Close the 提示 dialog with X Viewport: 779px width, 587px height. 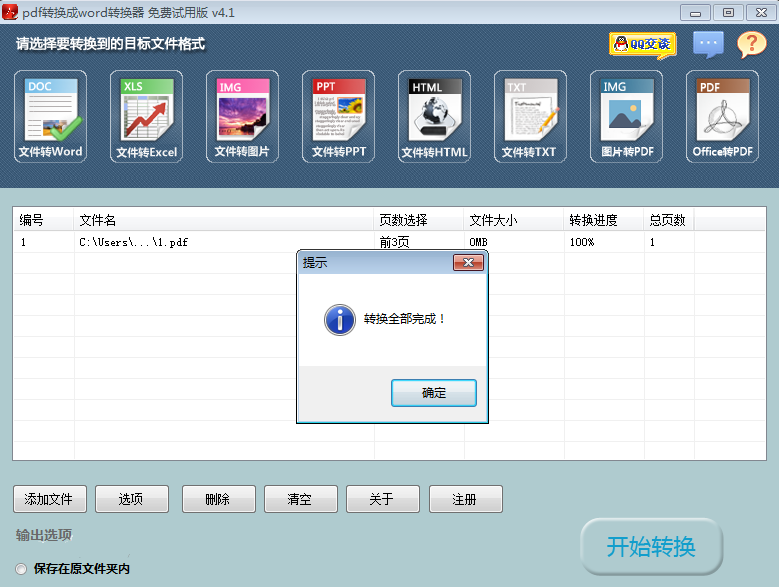click(468, 262)
